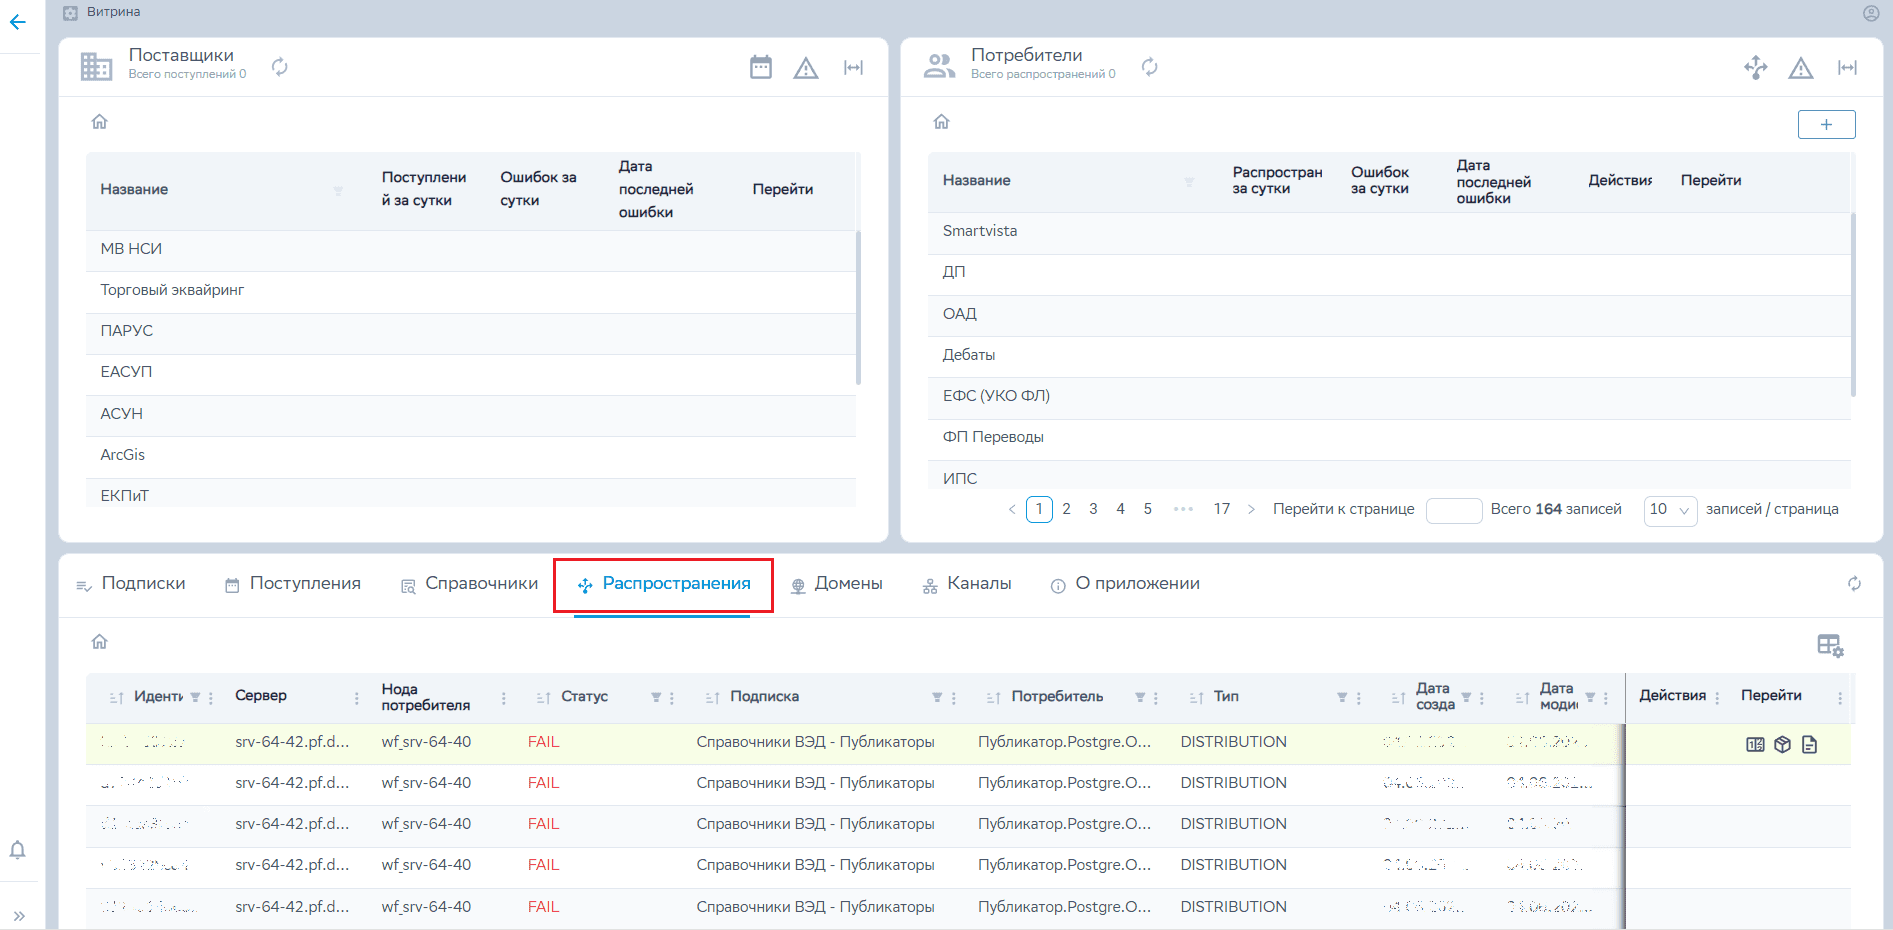The width and height of the screenshot is (1893, 930).
Task: Open filter for Статус column
Action: [x=656, y=697]
